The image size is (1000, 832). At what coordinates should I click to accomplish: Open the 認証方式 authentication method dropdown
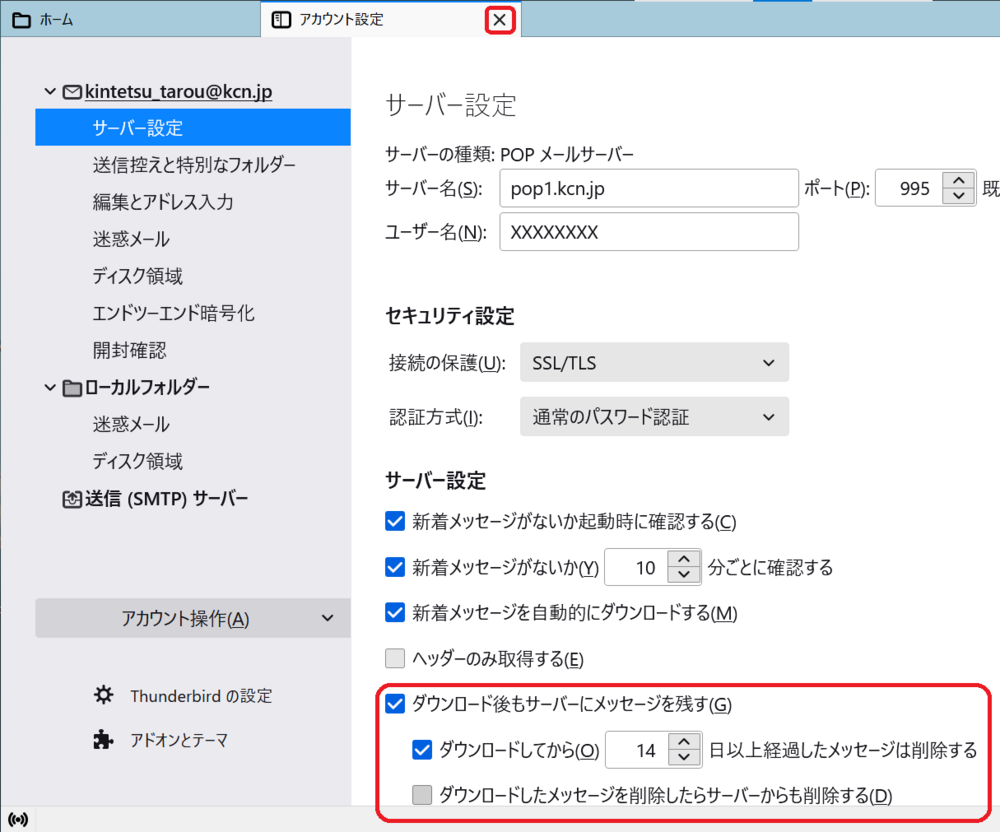[654, 417]
